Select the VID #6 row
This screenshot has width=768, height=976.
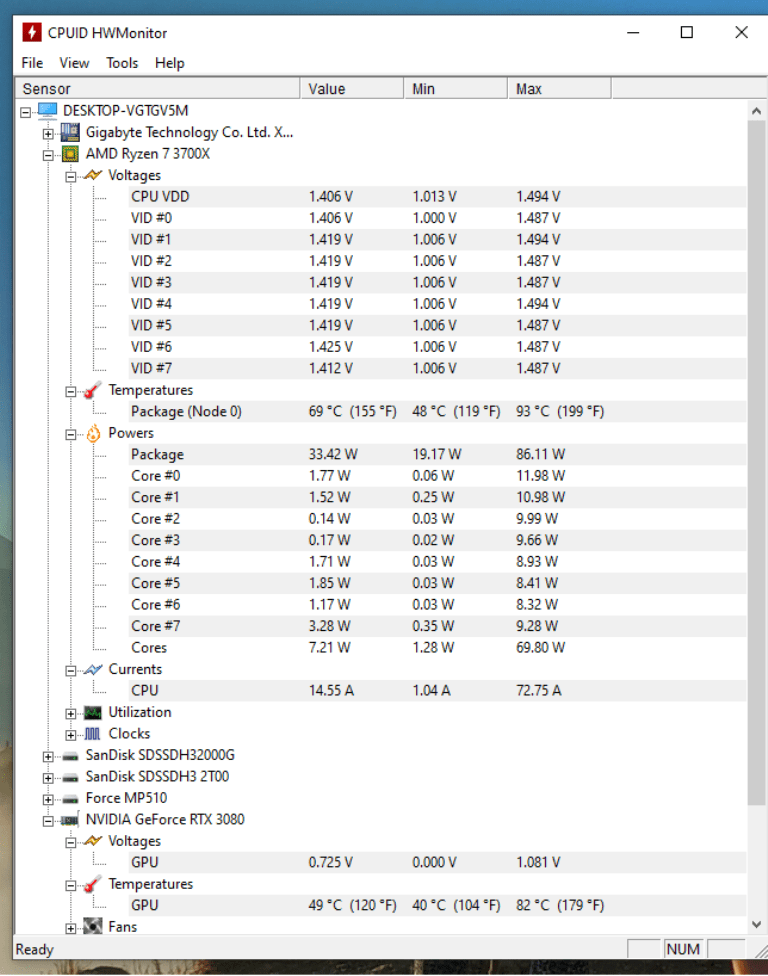click(x=438, y=347)
